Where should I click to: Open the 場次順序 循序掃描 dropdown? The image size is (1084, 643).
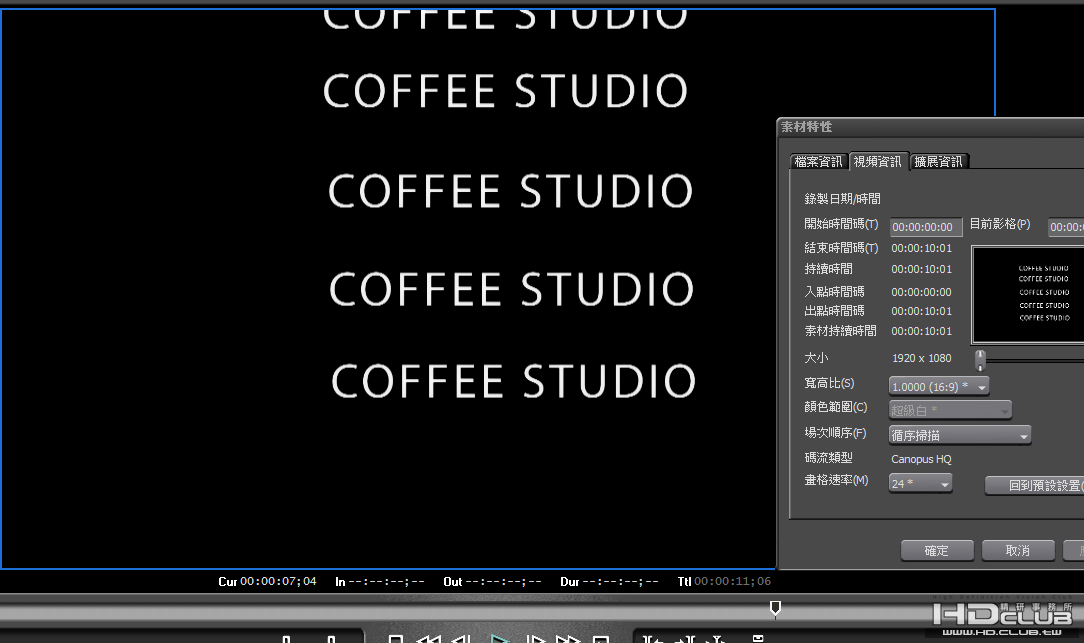pos(960,435)
